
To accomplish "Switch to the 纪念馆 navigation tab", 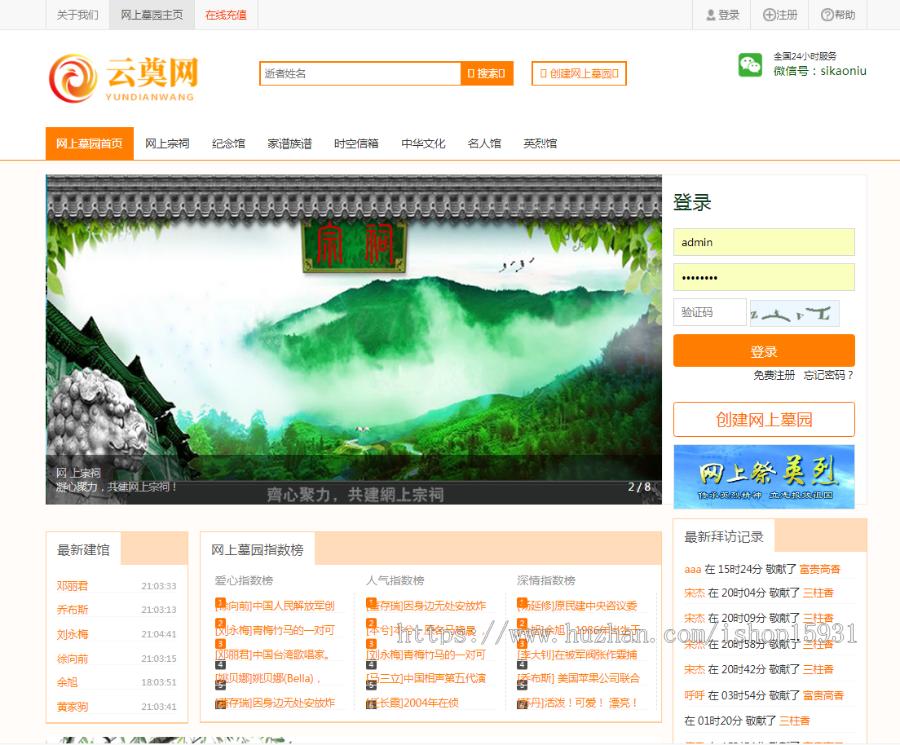I will pyautogui.click(x=228, y=143).
